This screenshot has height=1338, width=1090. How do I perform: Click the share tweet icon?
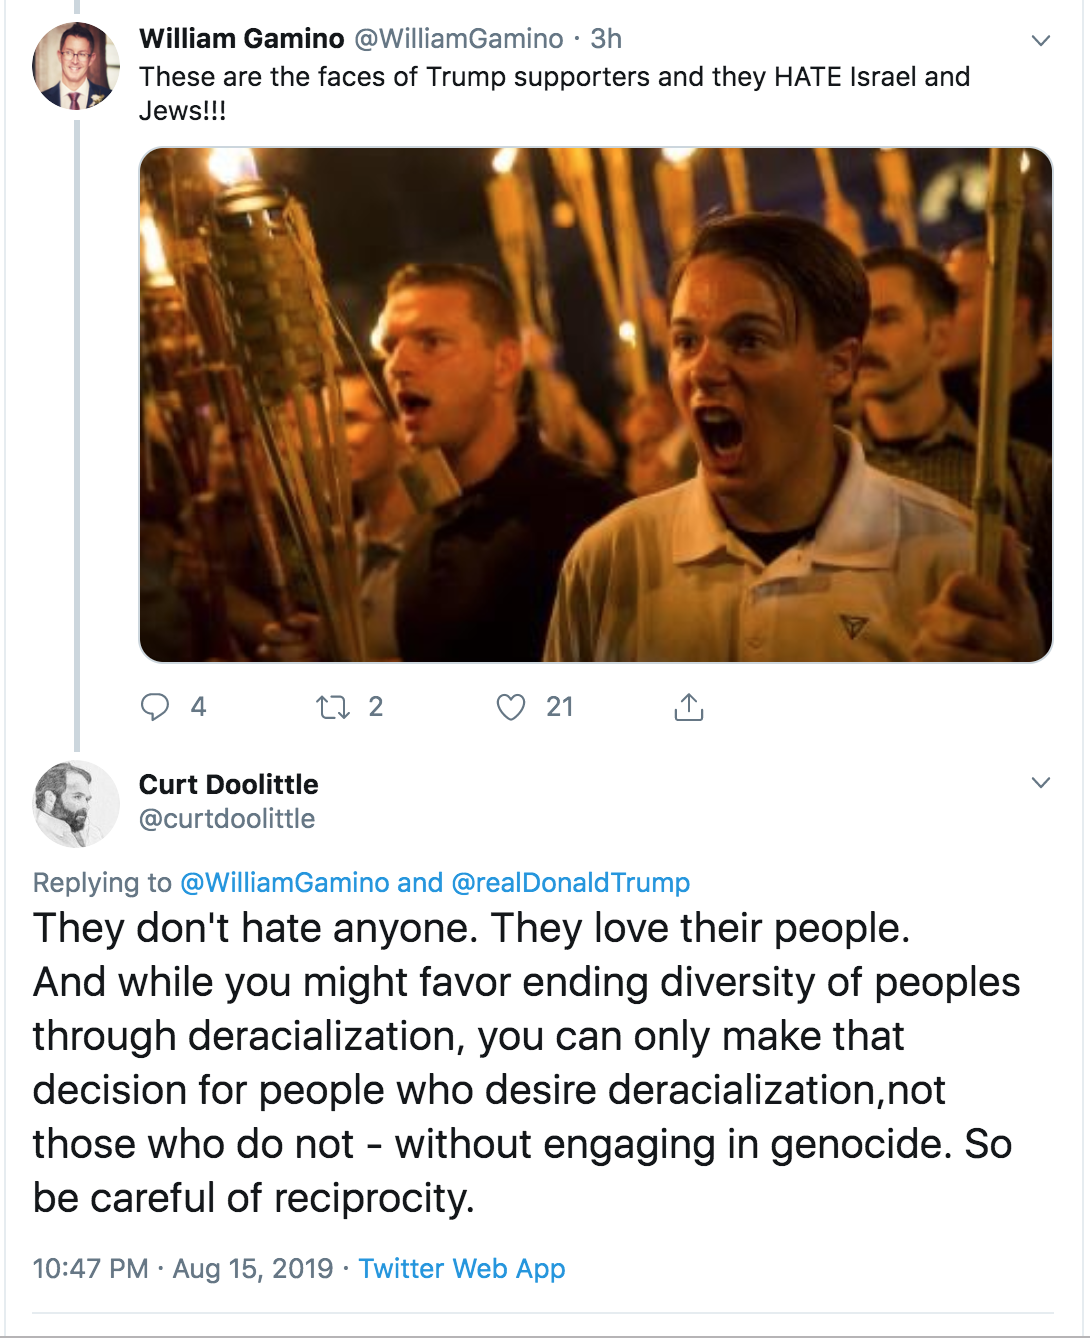689,707
